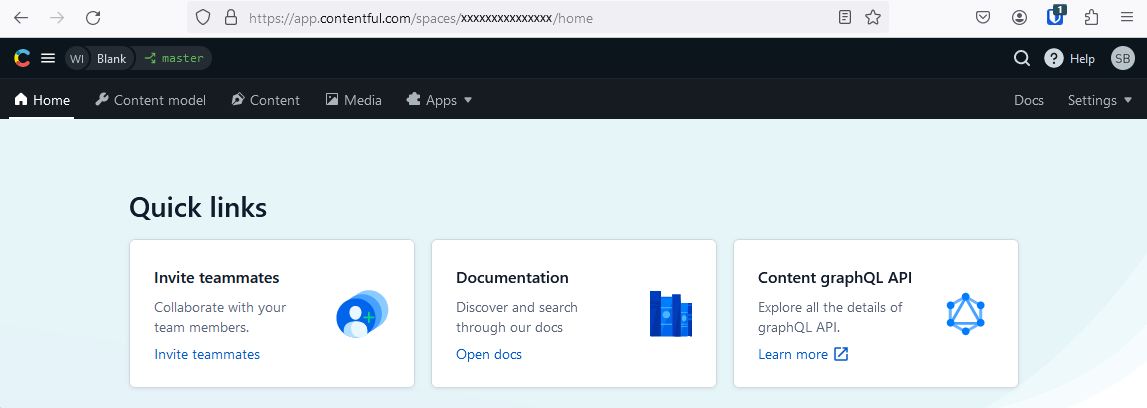Click the Open docs link
Image resolution: width=1147 pixels, height=408 pixels.
click(489, 355)
